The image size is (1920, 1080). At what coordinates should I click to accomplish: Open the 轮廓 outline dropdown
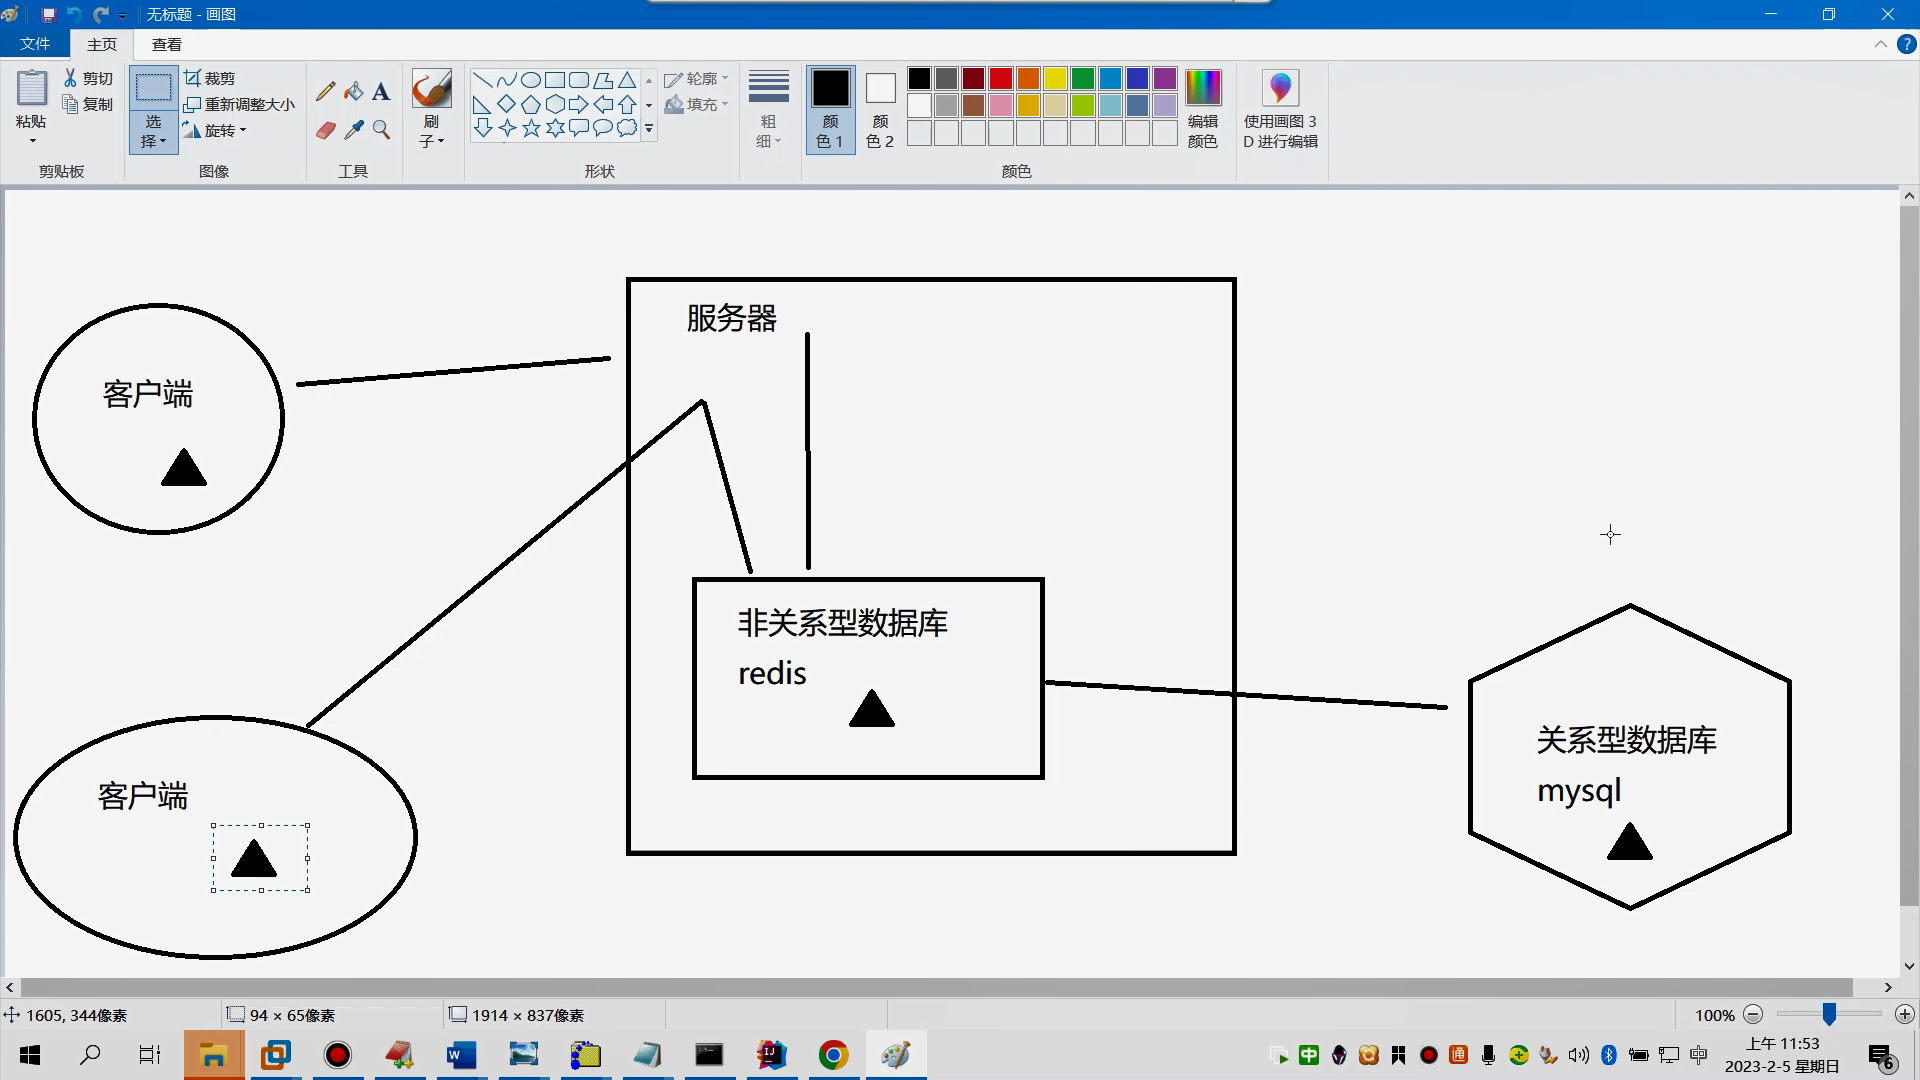click(697, 78)
